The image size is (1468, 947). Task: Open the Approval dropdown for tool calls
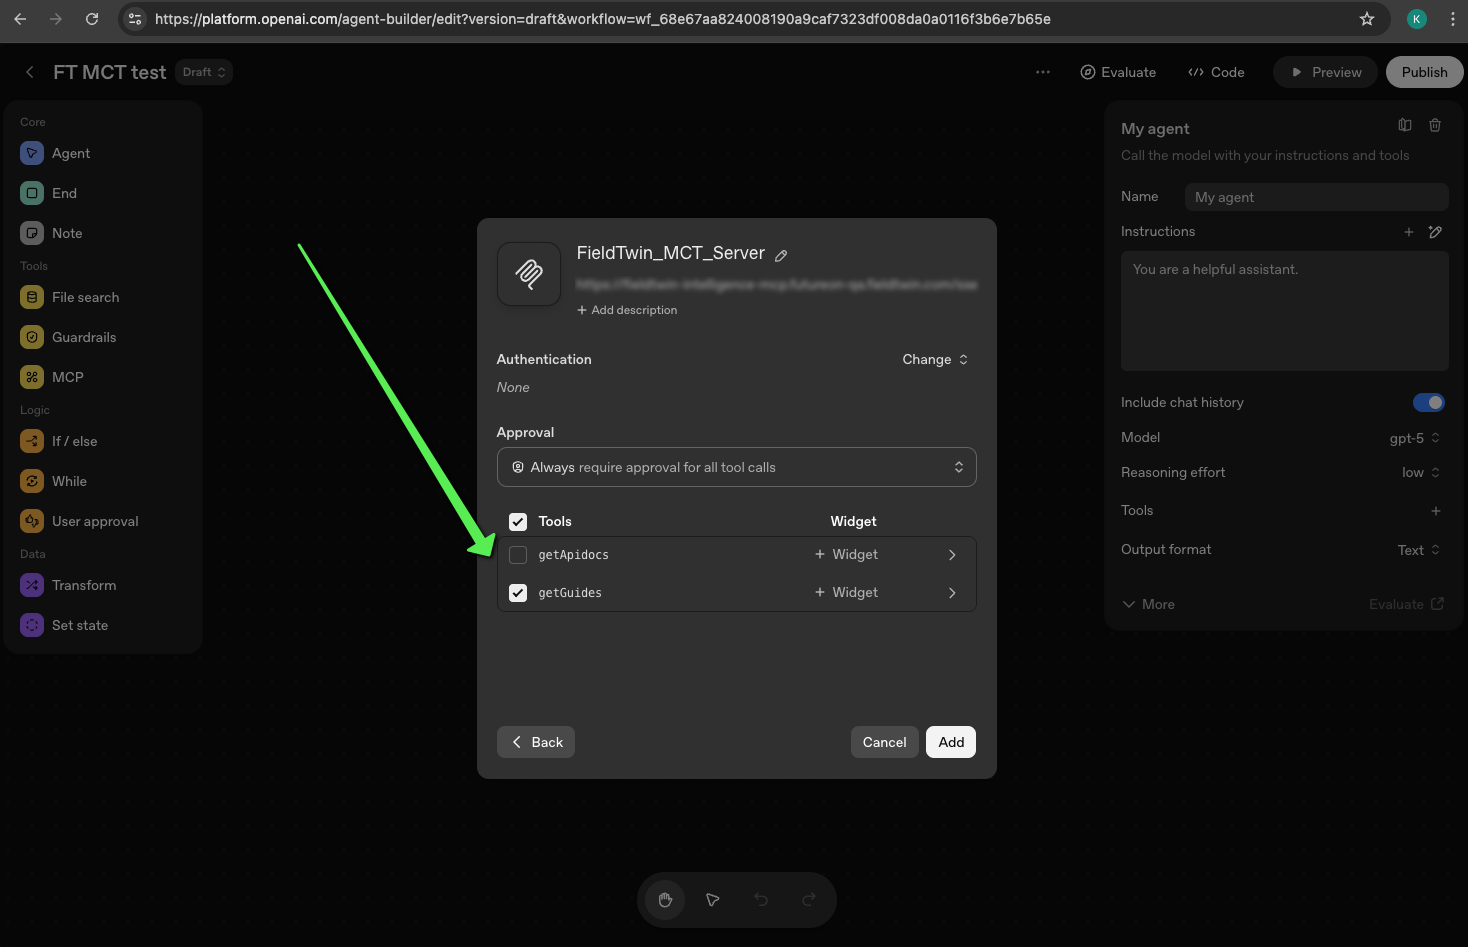coord(736,467)
